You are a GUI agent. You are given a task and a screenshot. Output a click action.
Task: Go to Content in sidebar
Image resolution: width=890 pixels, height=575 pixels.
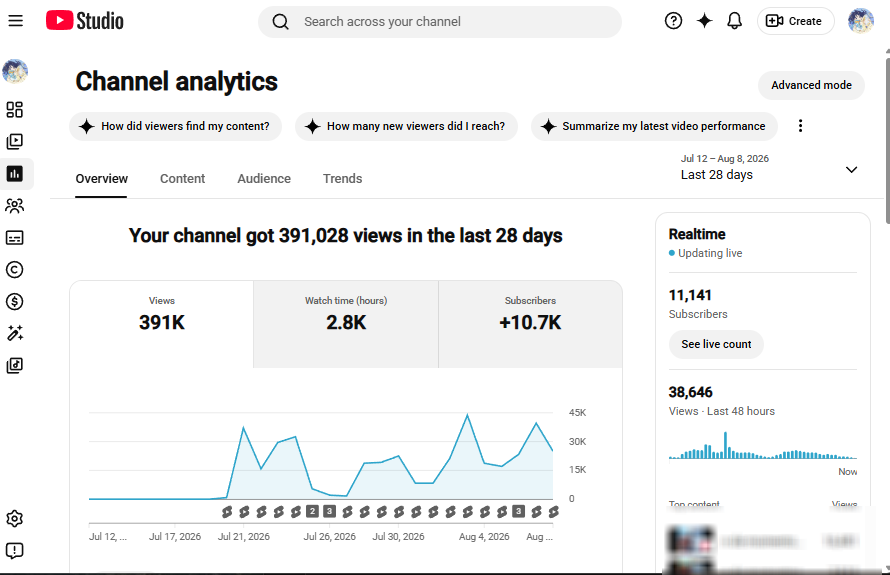pos(15,141)
